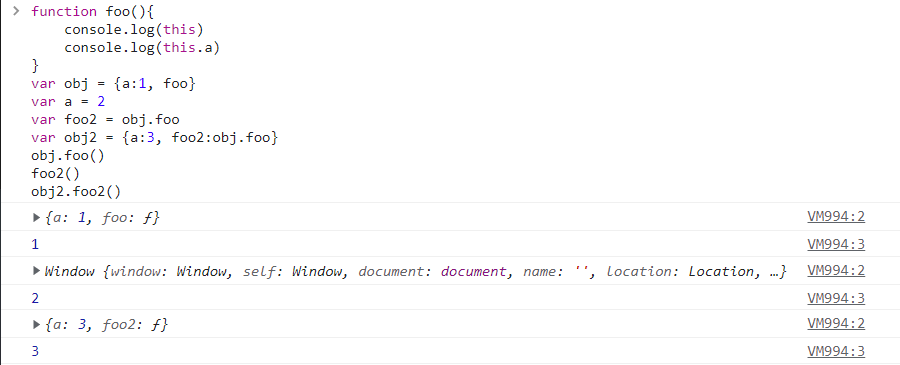Expand the logged {a: 3, foo2: f} object
The height and width of the screenshot is (365, 900).
coord(36,325)
